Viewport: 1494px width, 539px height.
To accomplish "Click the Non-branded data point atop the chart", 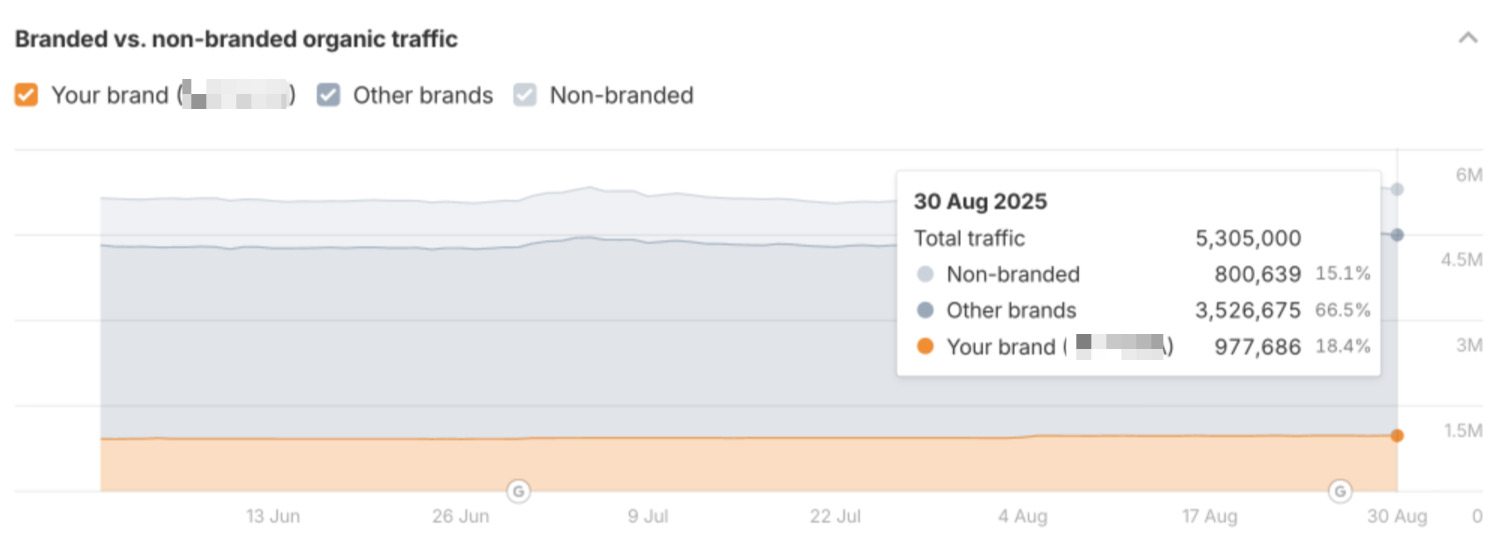I will (x=1397, y=189).
